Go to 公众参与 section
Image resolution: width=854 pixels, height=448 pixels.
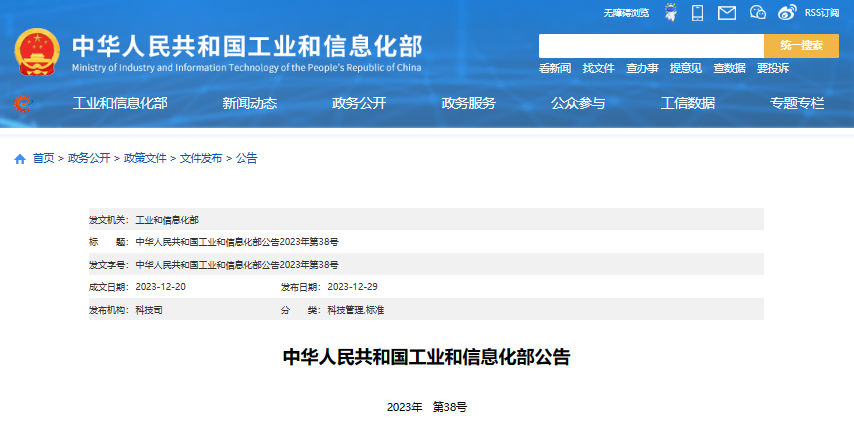coord(578,103)
